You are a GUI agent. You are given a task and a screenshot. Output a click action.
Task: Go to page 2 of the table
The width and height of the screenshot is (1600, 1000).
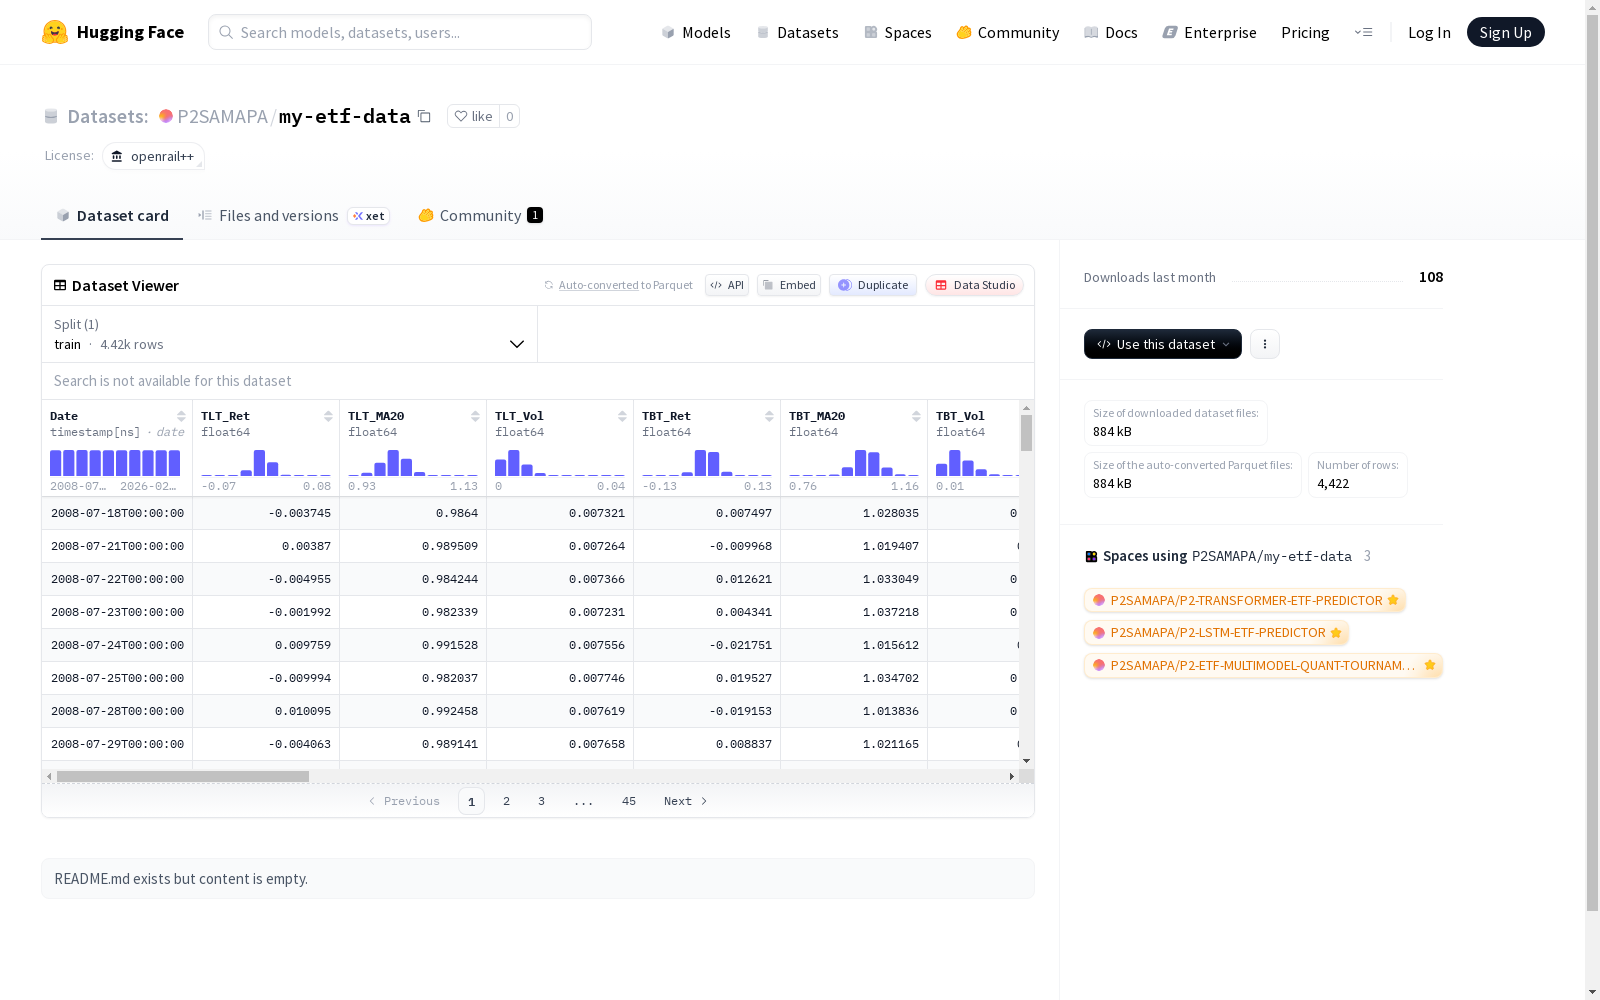tap(507, 801)
